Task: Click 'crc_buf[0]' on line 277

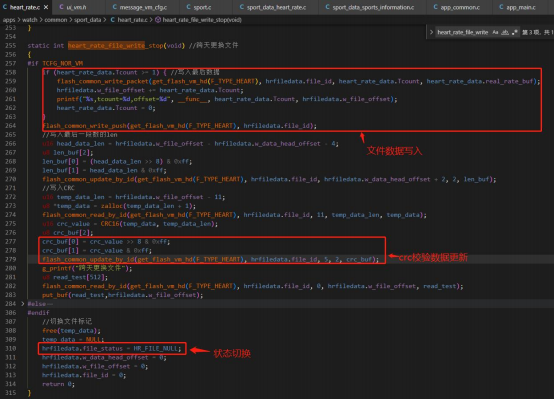Action: [60, 241]
